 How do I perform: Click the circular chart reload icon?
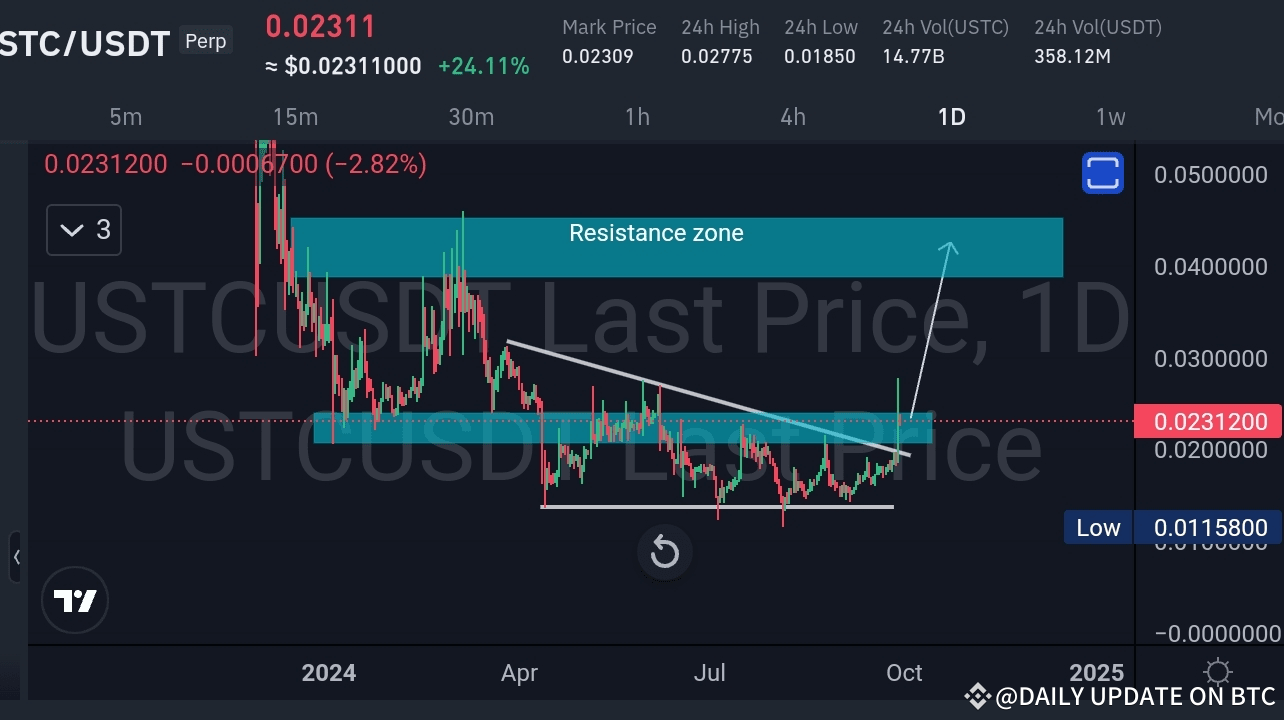click(664, 552)
